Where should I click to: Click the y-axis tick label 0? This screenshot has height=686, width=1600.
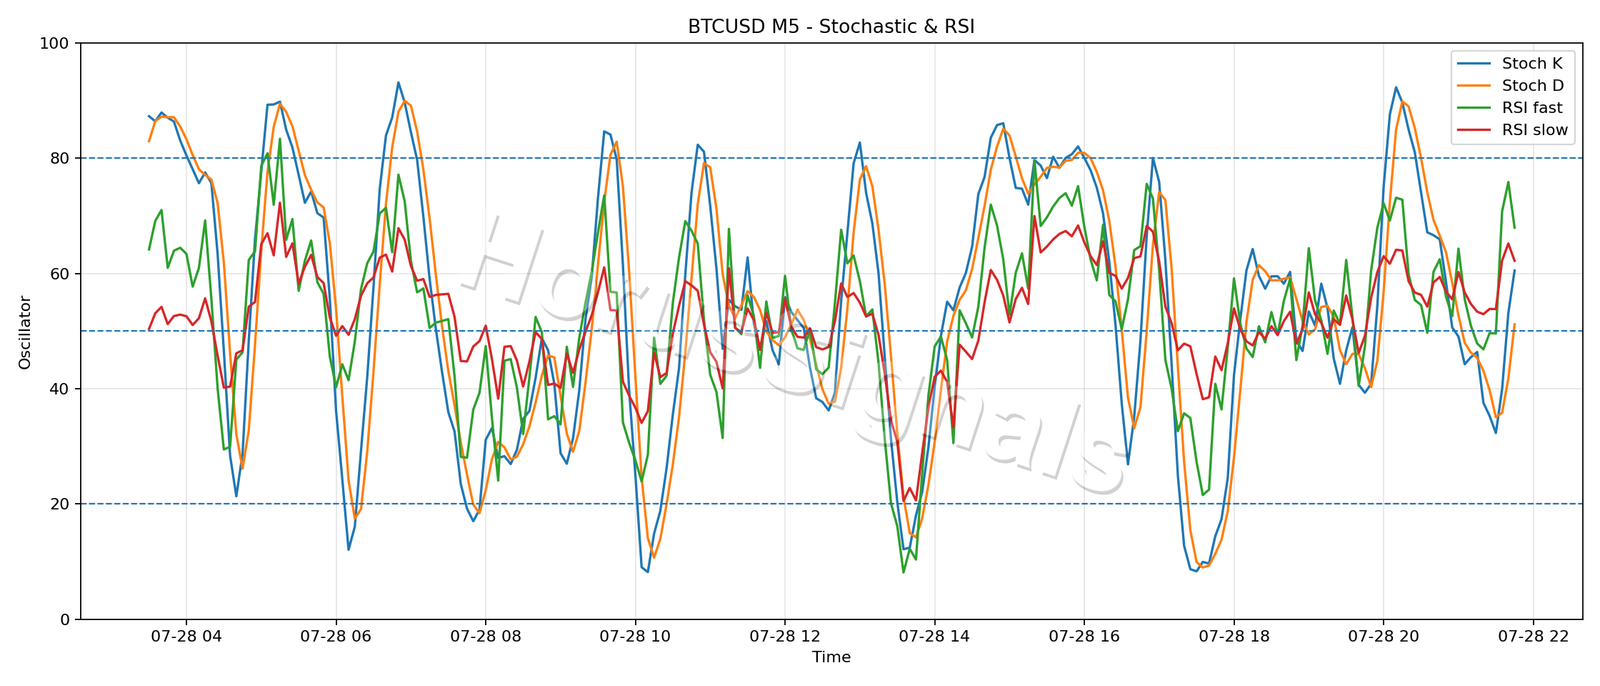tap(65, 620)
